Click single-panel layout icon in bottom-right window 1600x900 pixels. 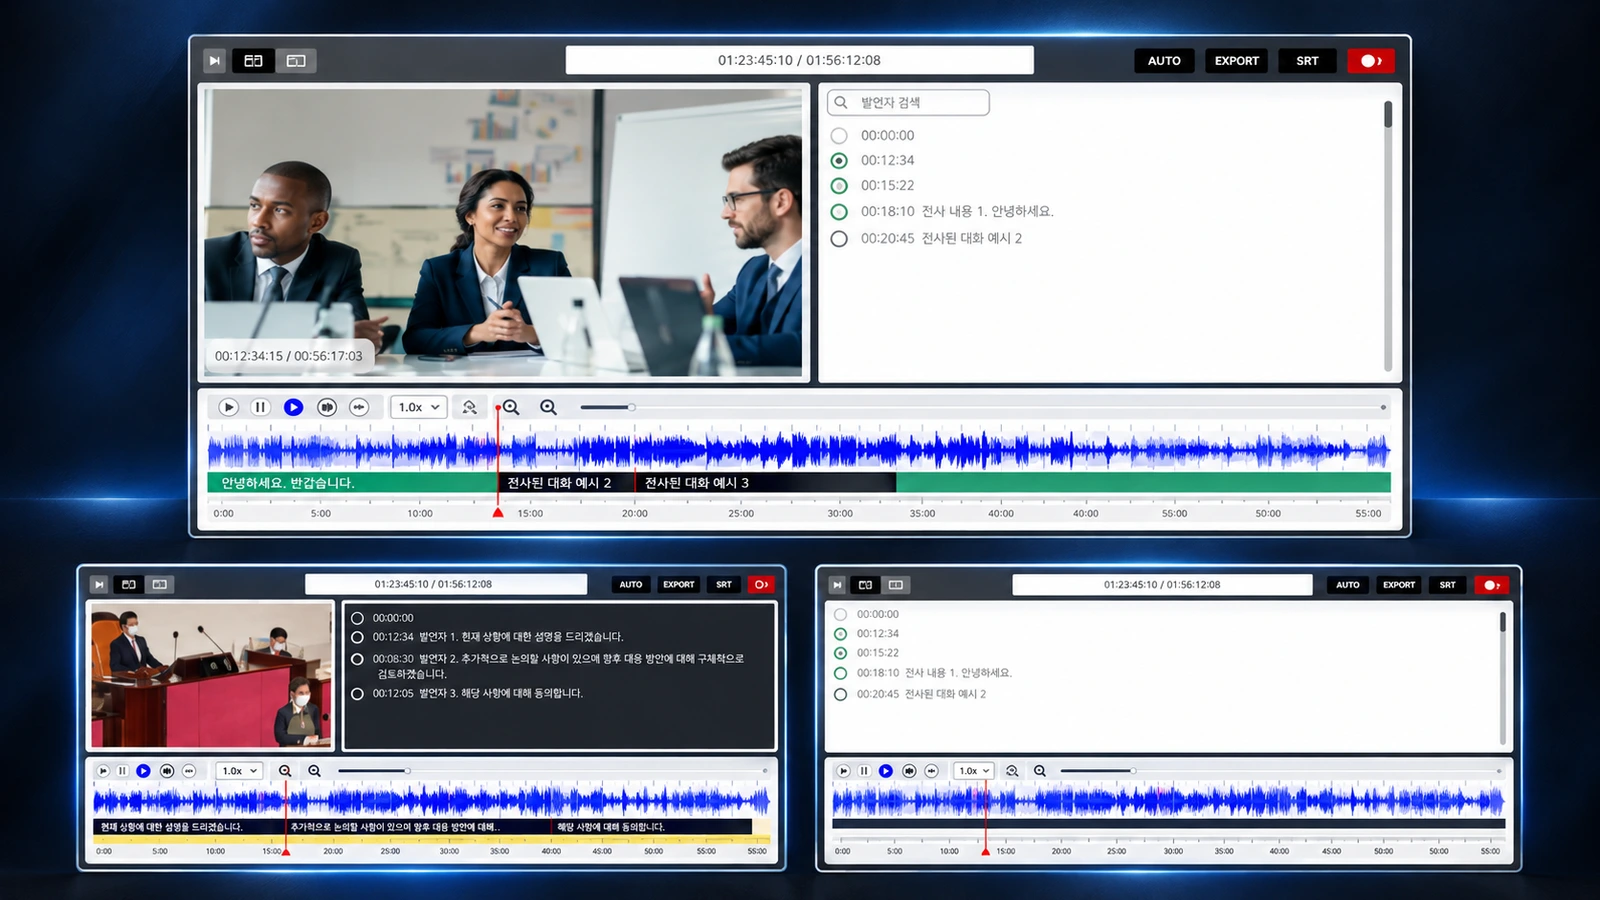click(896, 585)
